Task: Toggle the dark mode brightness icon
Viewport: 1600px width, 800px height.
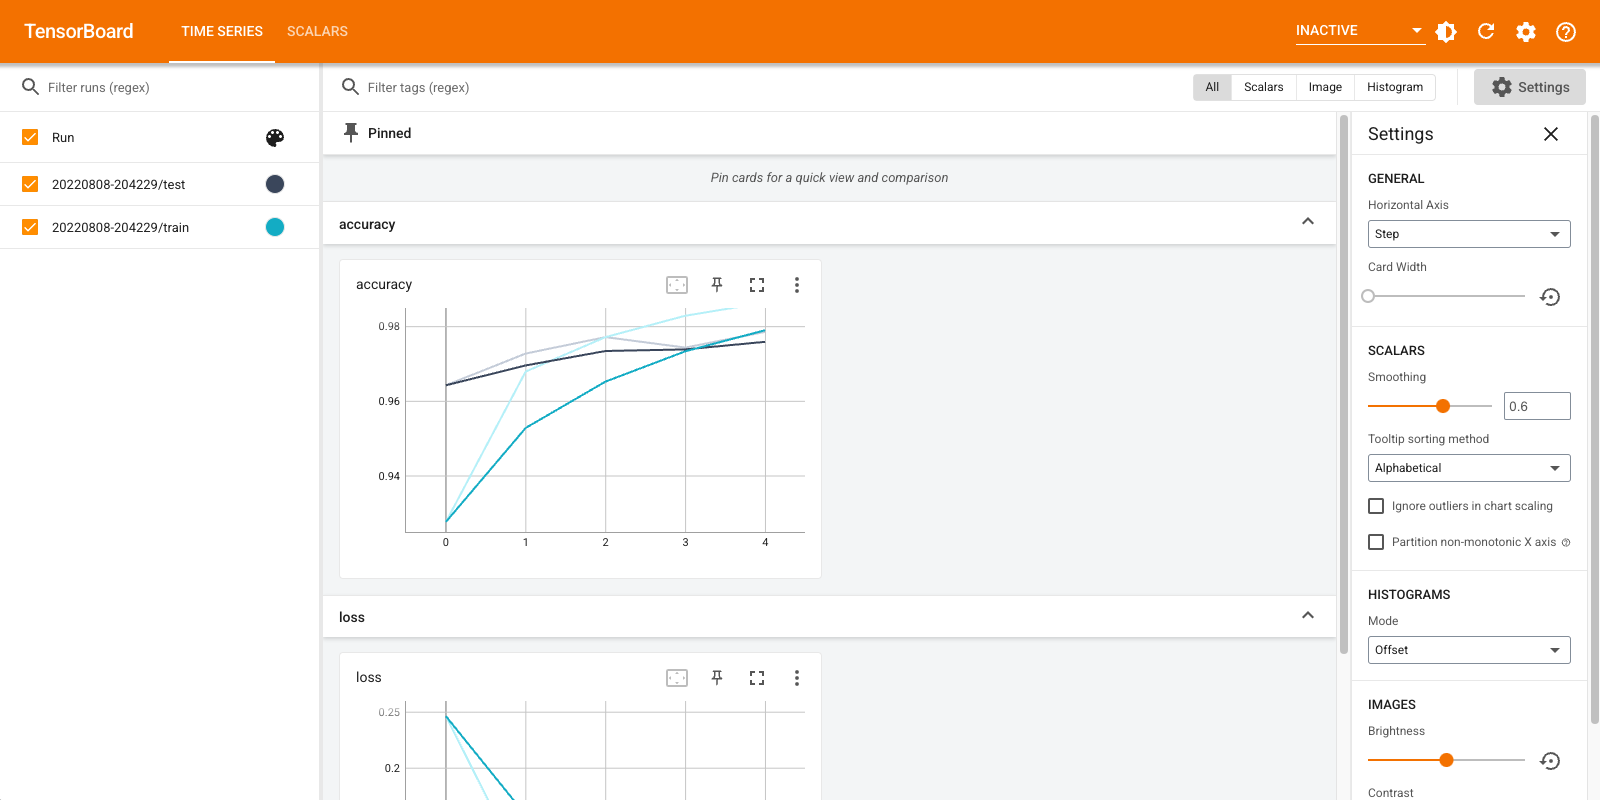Action: click(1446, 32)
